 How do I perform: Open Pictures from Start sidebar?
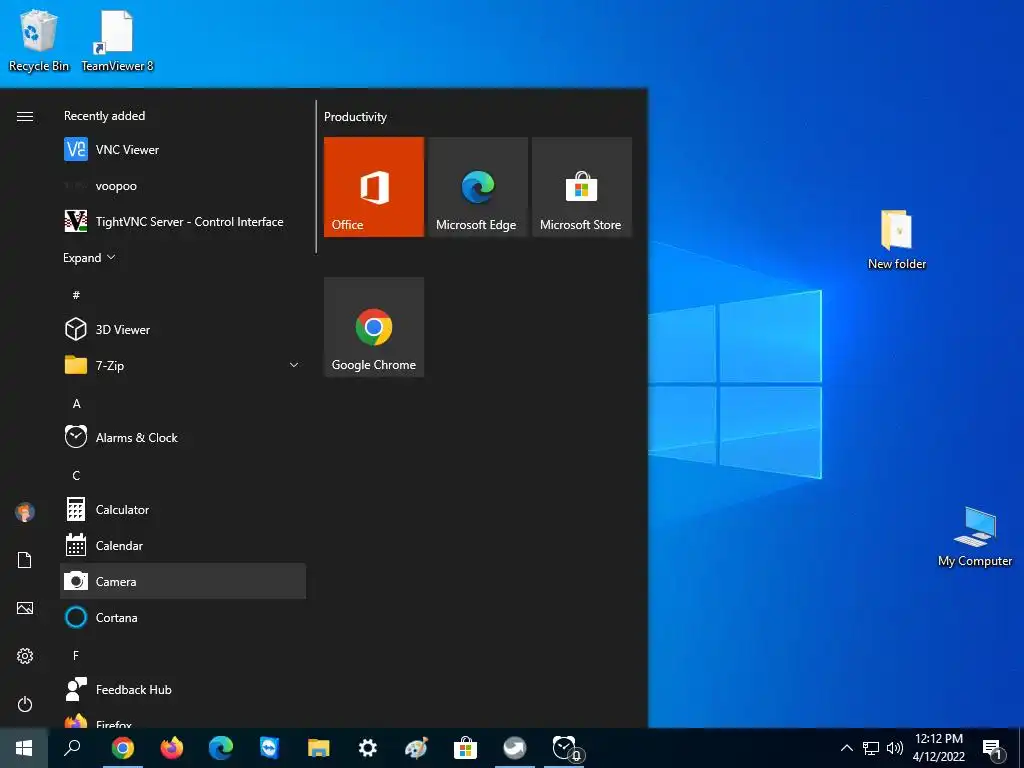pyautogui.click(x=25, y=608)
